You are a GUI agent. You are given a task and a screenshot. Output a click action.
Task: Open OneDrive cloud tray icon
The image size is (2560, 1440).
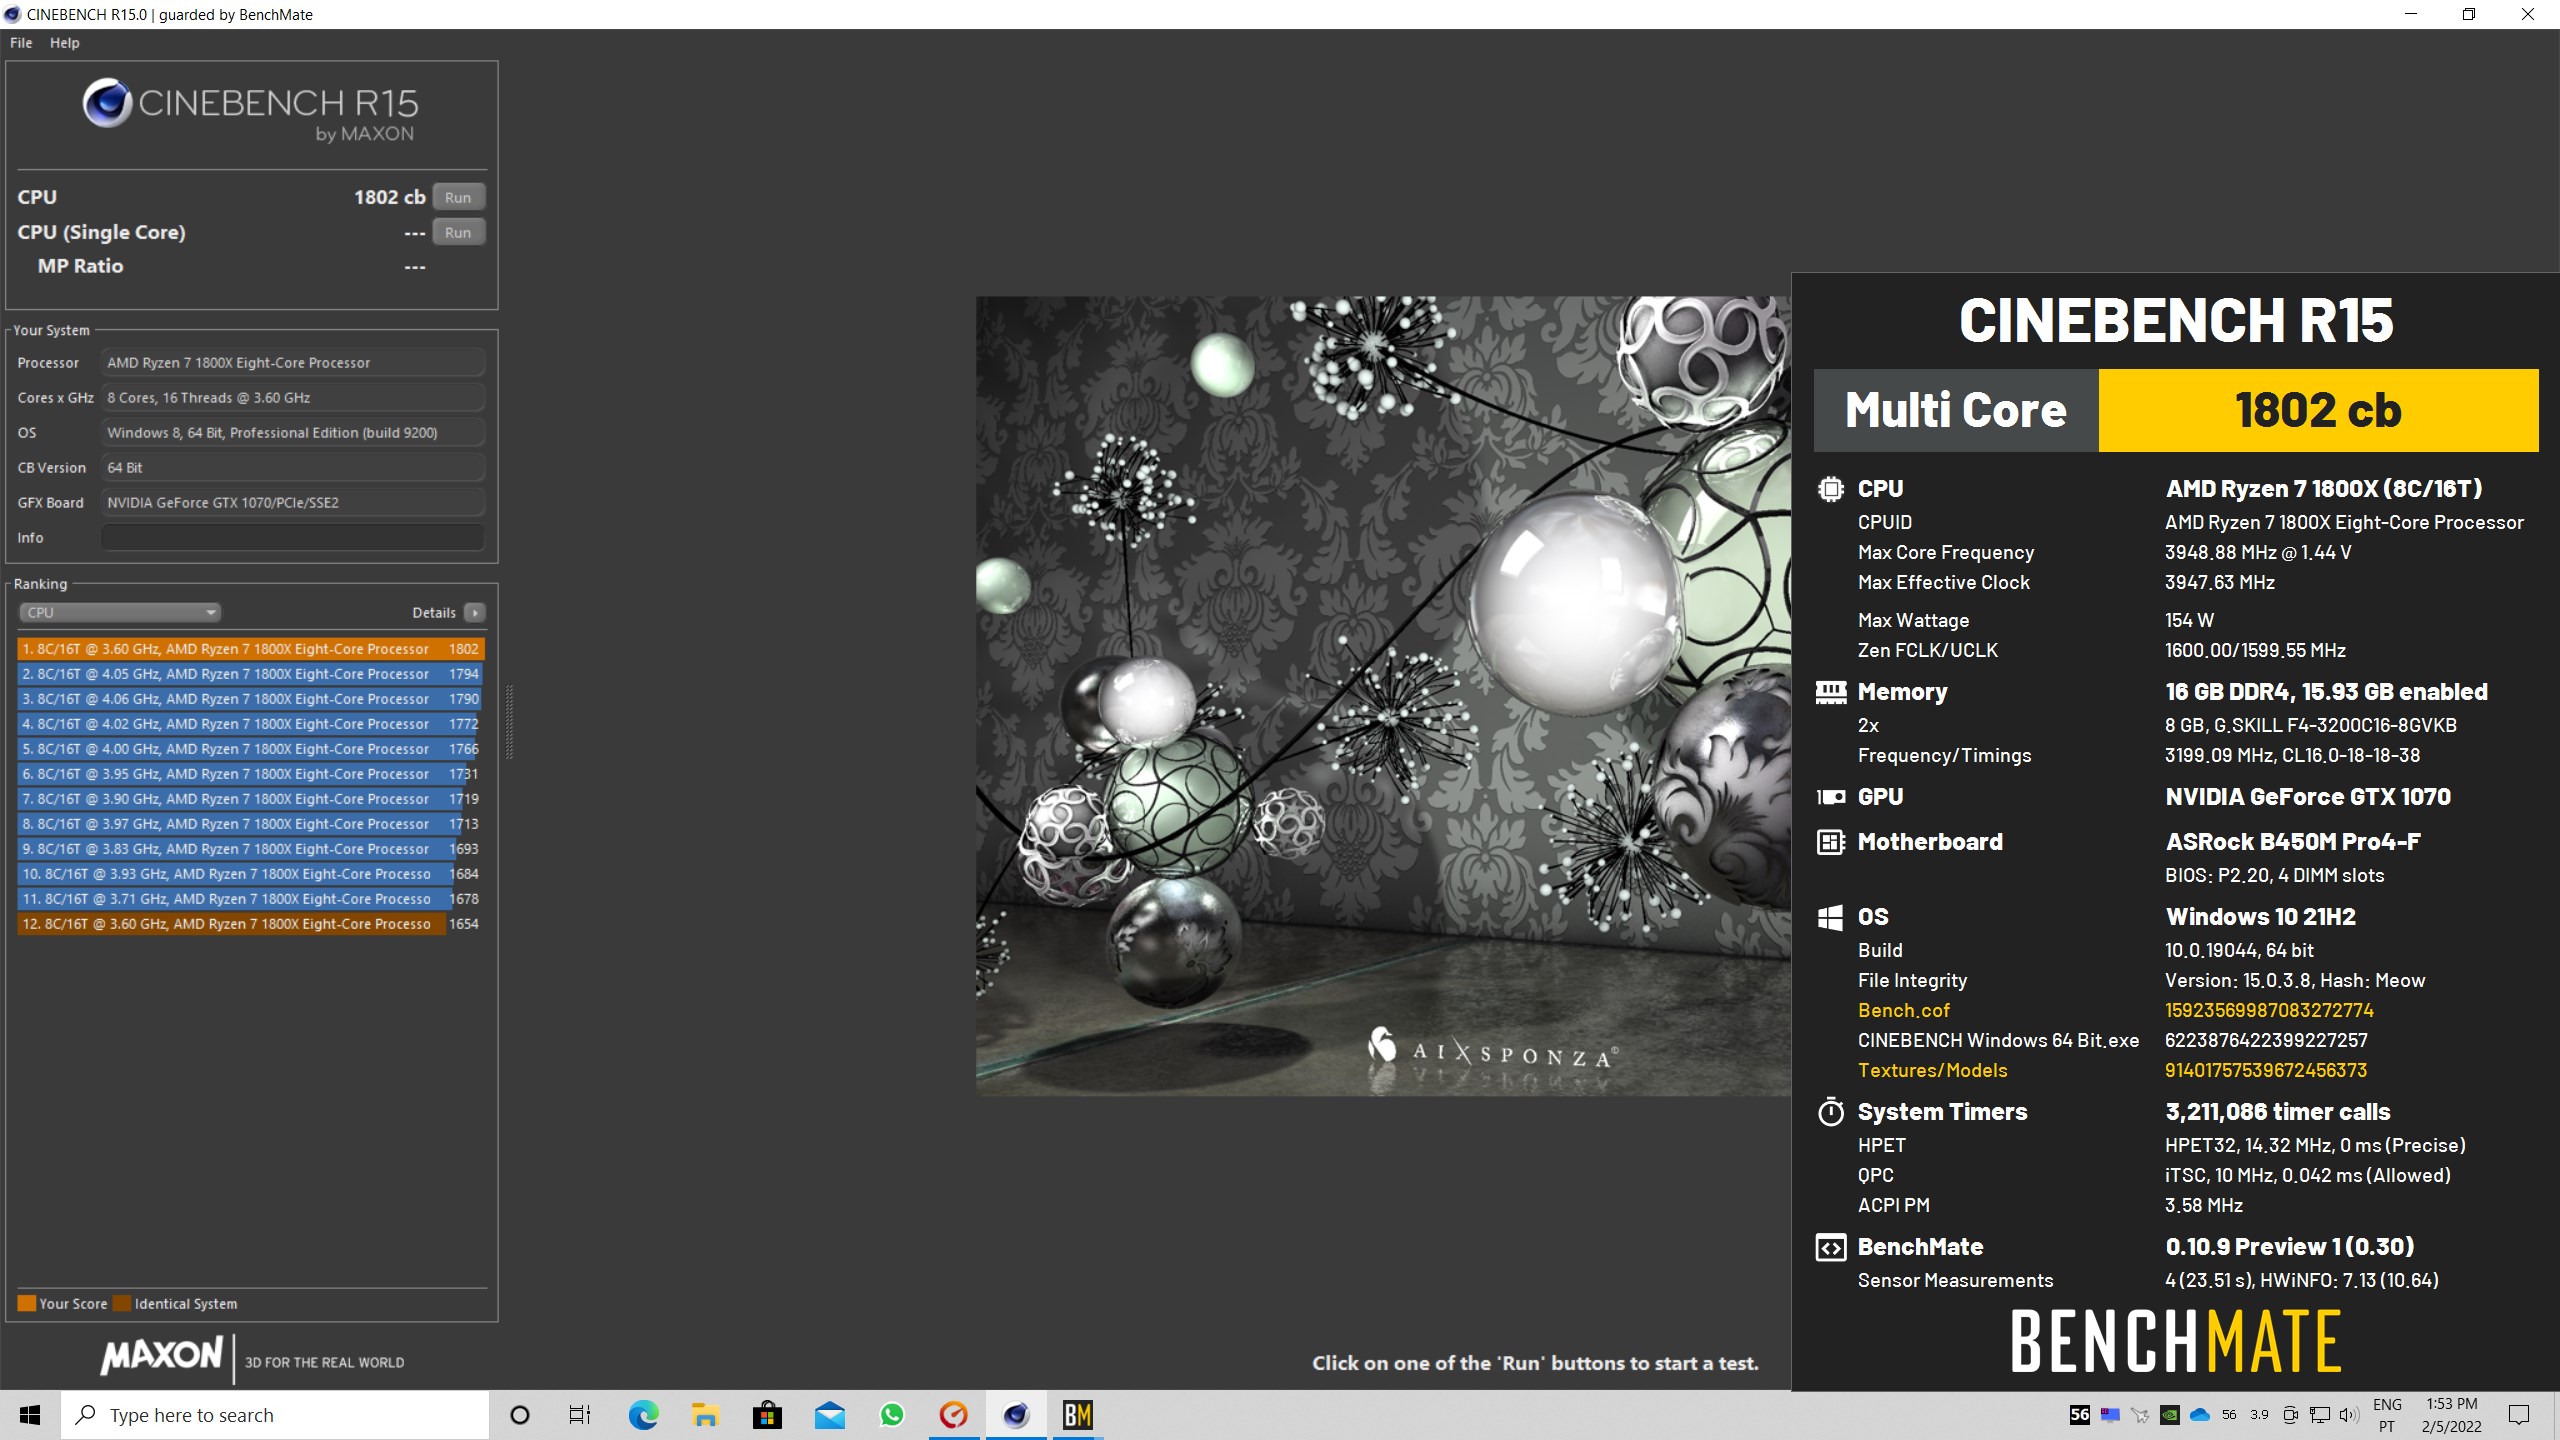coord(2200,1415)
